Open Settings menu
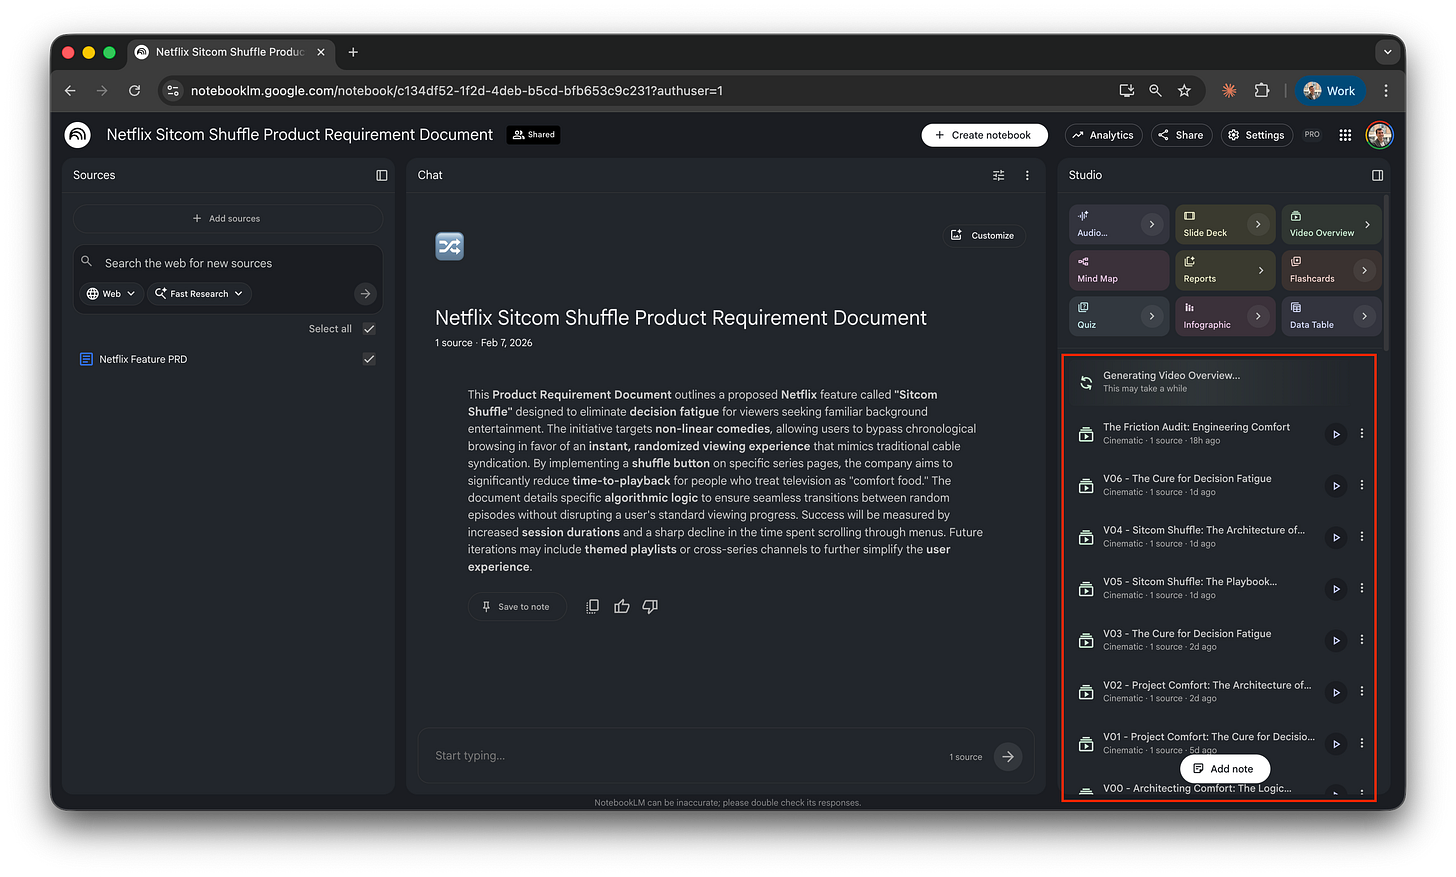This screenshot has width=1456, height=877. pyautogui.click(x=1256, y=135)
